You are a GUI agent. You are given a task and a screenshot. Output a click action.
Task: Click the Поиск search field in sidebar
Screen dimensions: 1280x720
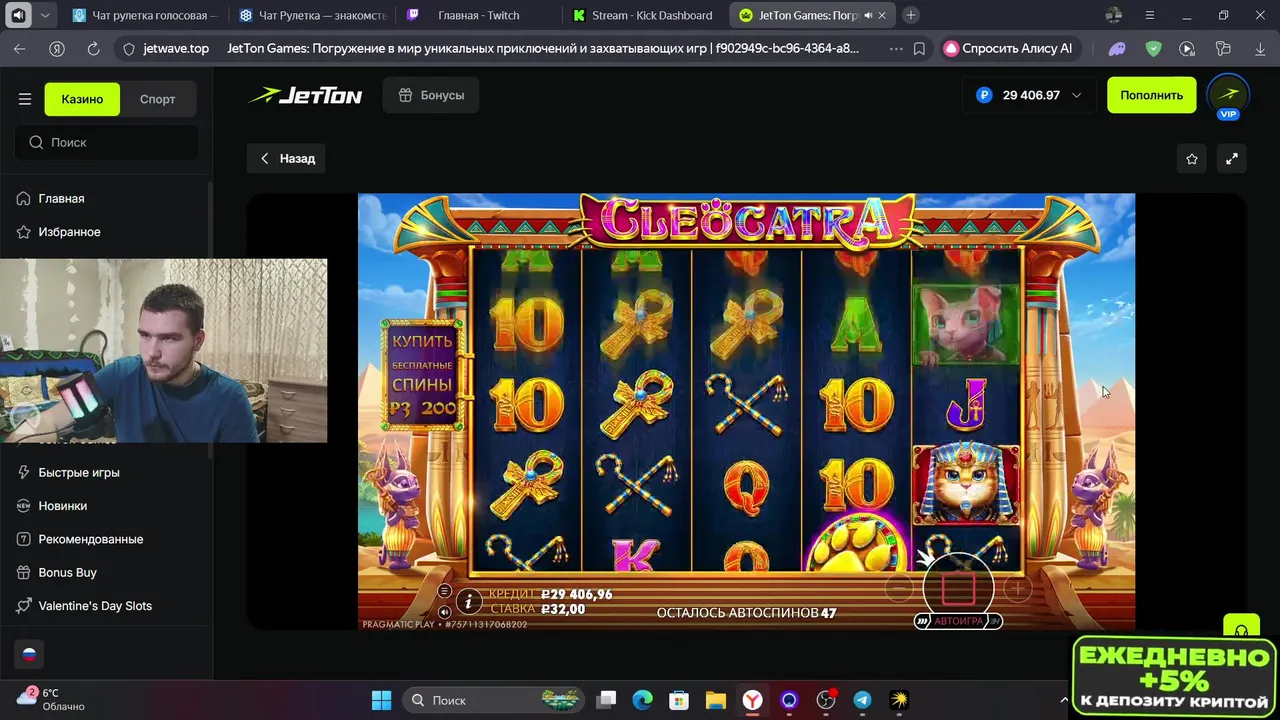(107, 142)
